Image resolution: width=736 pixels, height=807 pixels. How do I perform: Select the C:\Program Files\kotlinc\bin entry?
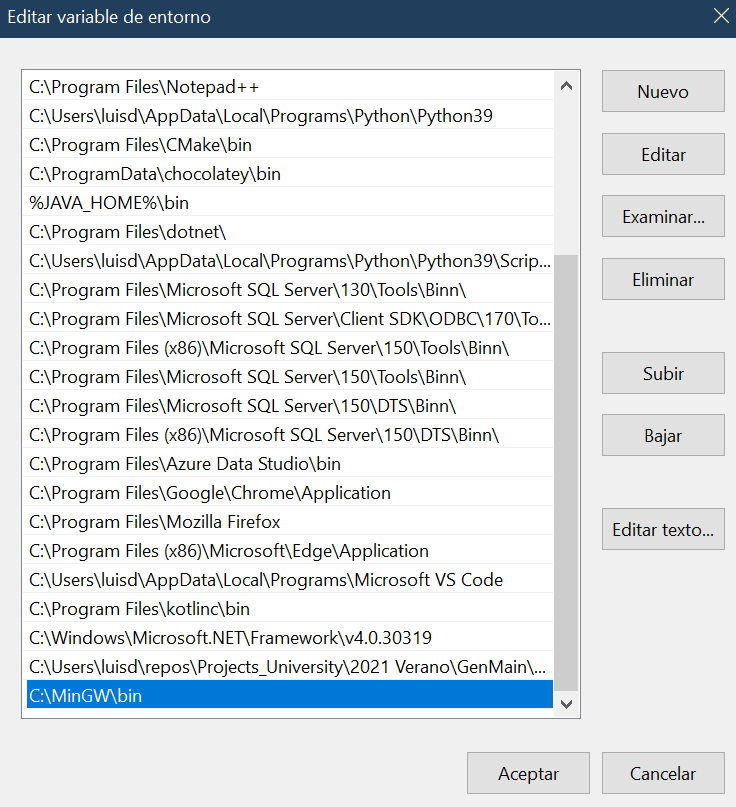pos(290,609)
